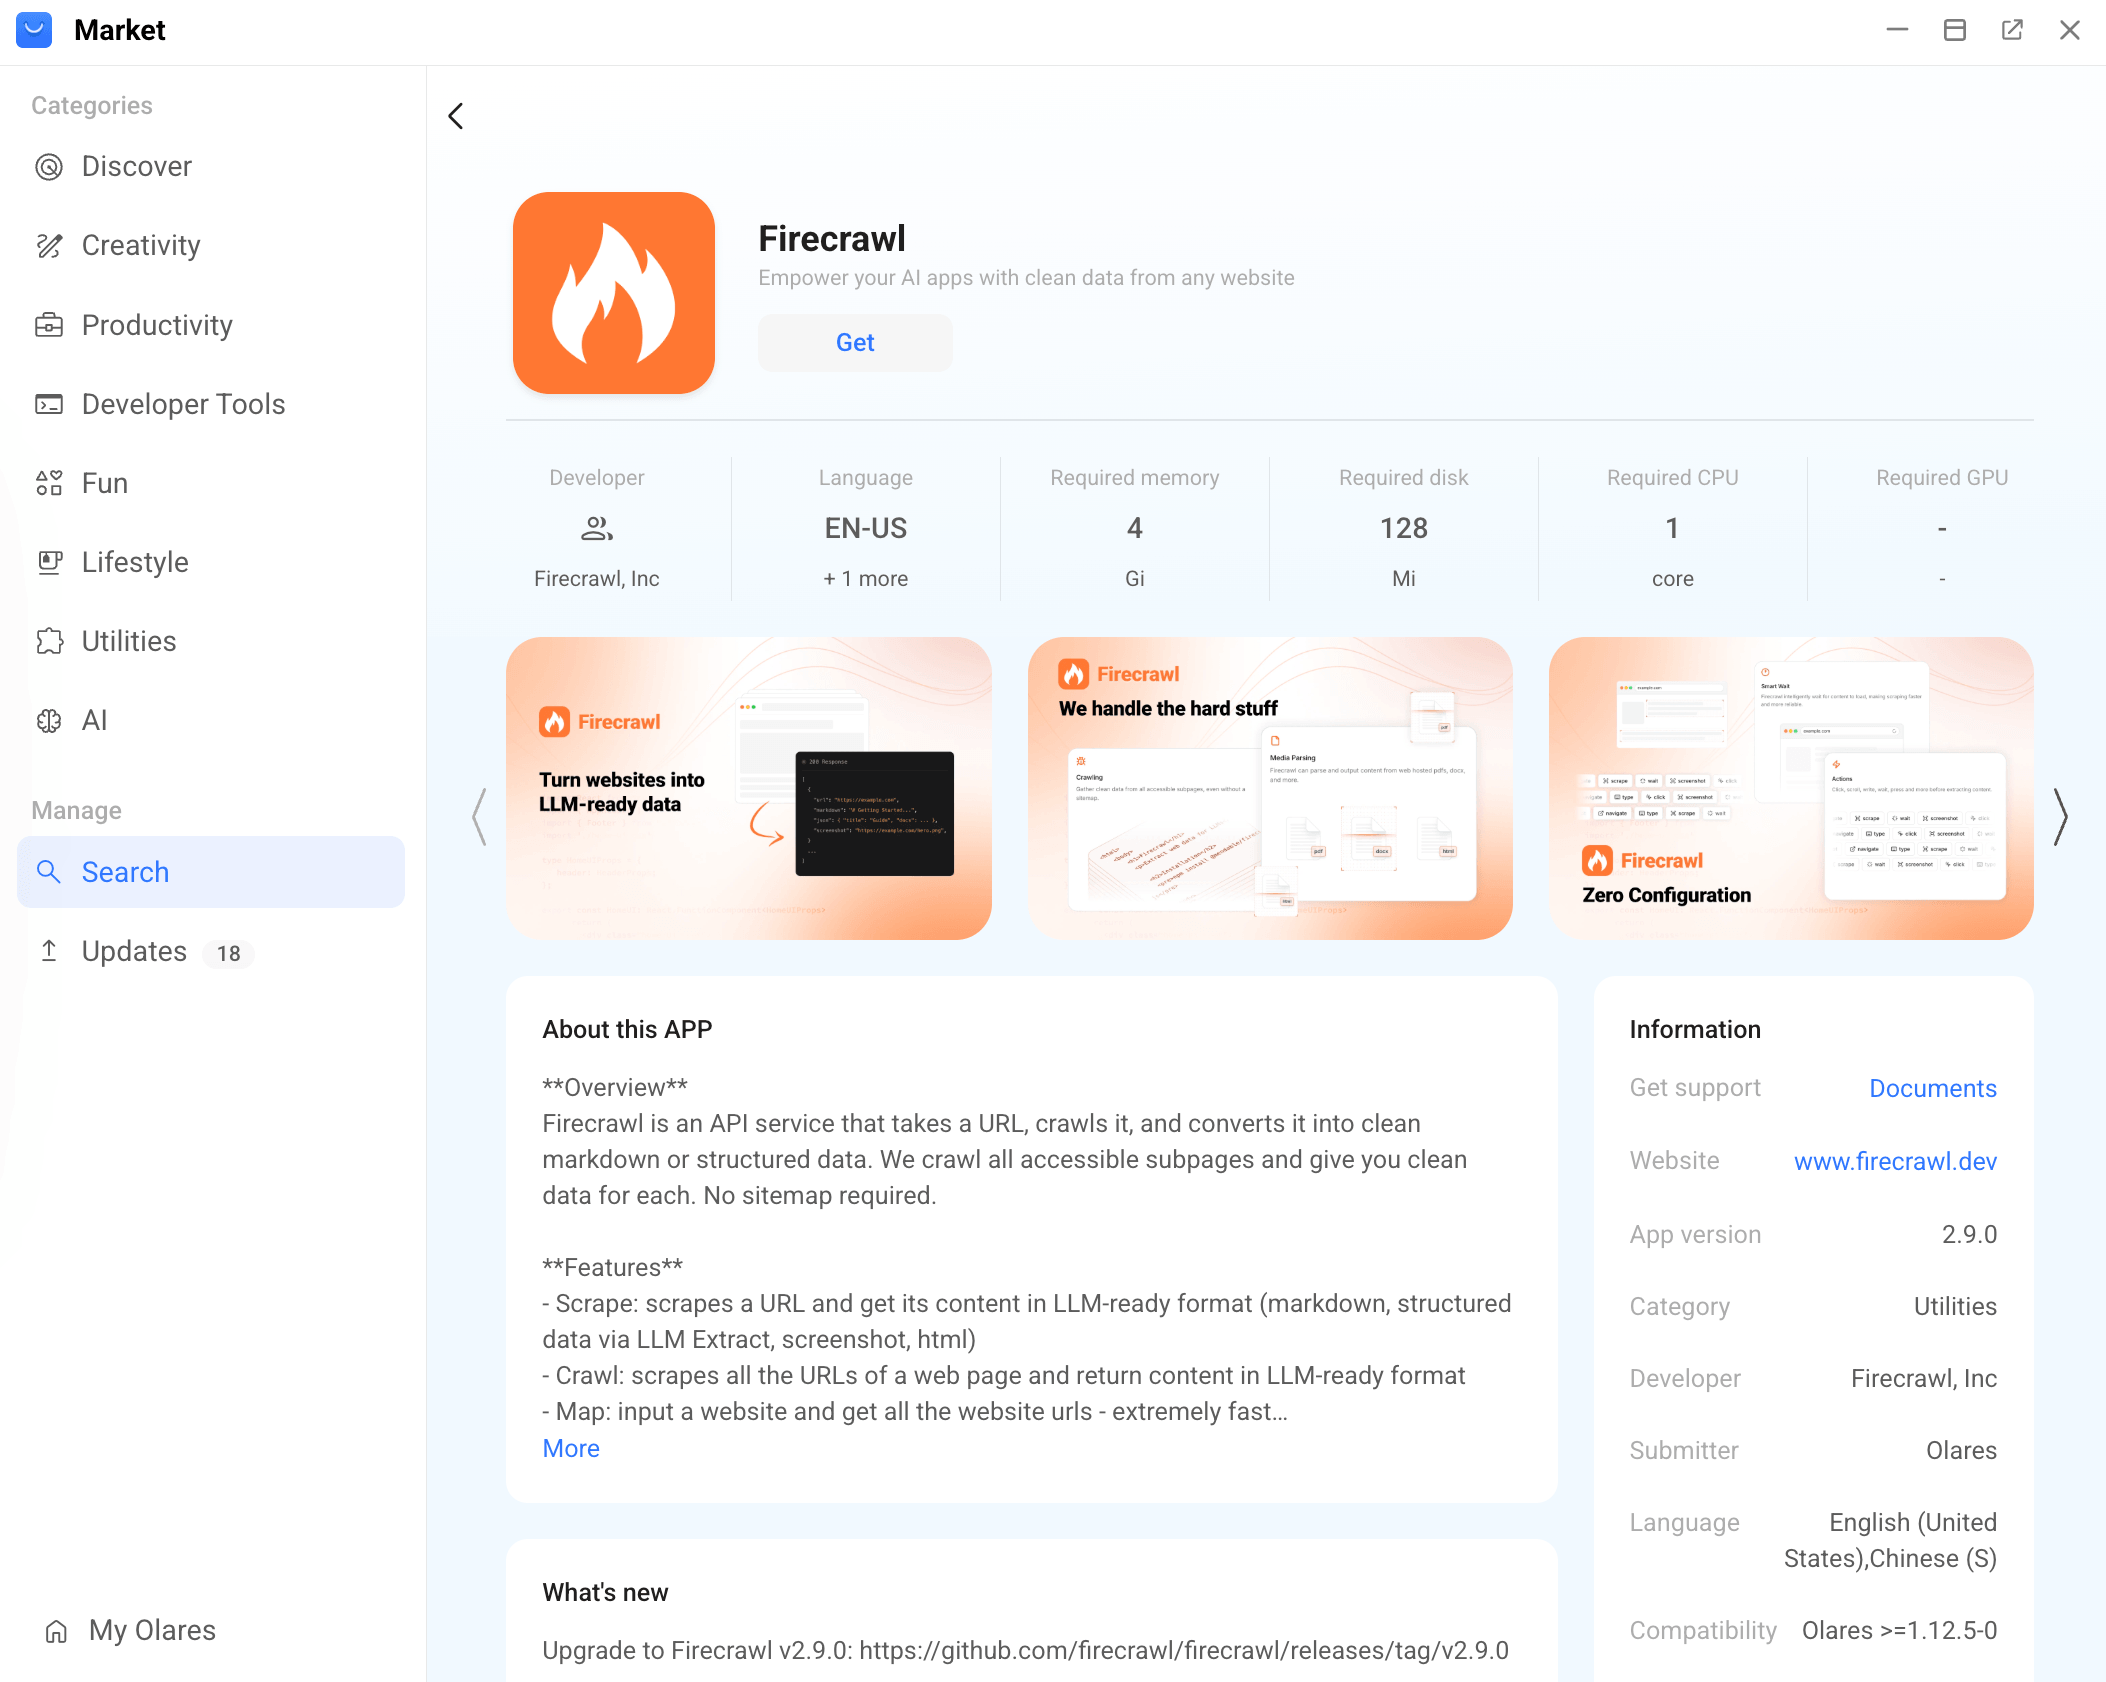The height and width of the screenshot is (1682, 2106).
Task: Go back using the left arrow
Action: 456,116
